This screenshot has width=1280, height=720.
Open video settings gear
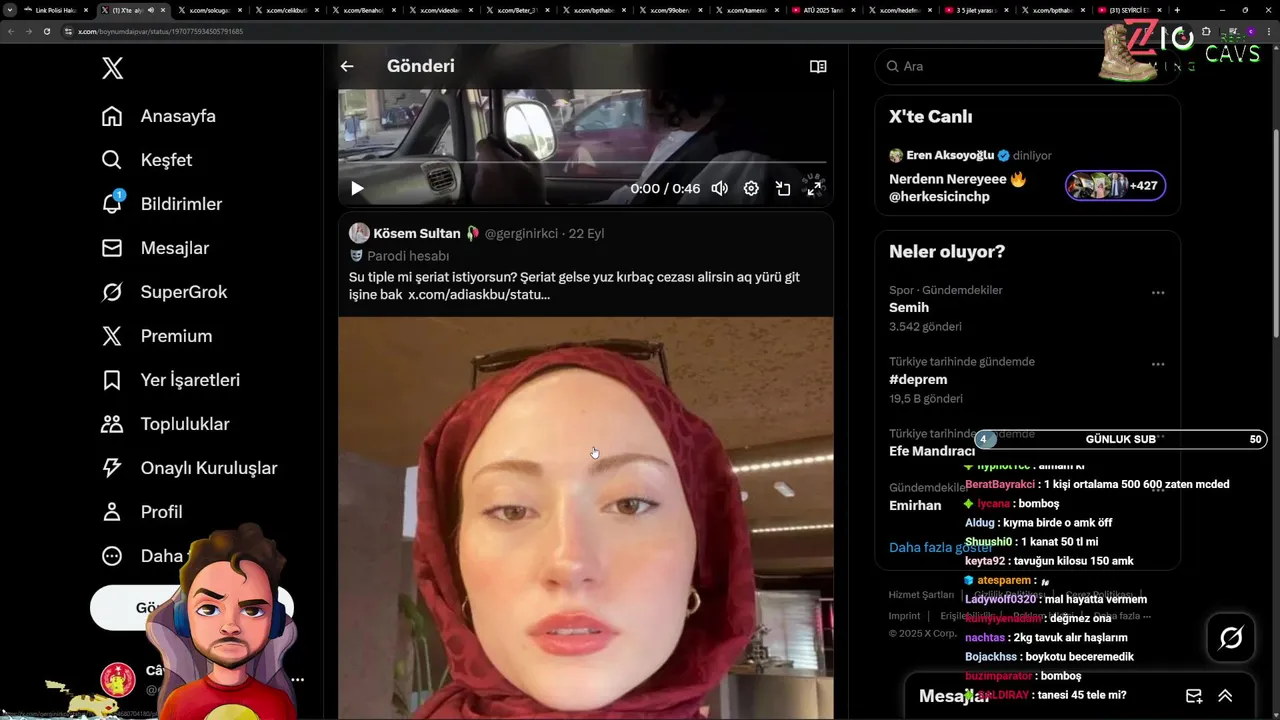pos(751,188)
